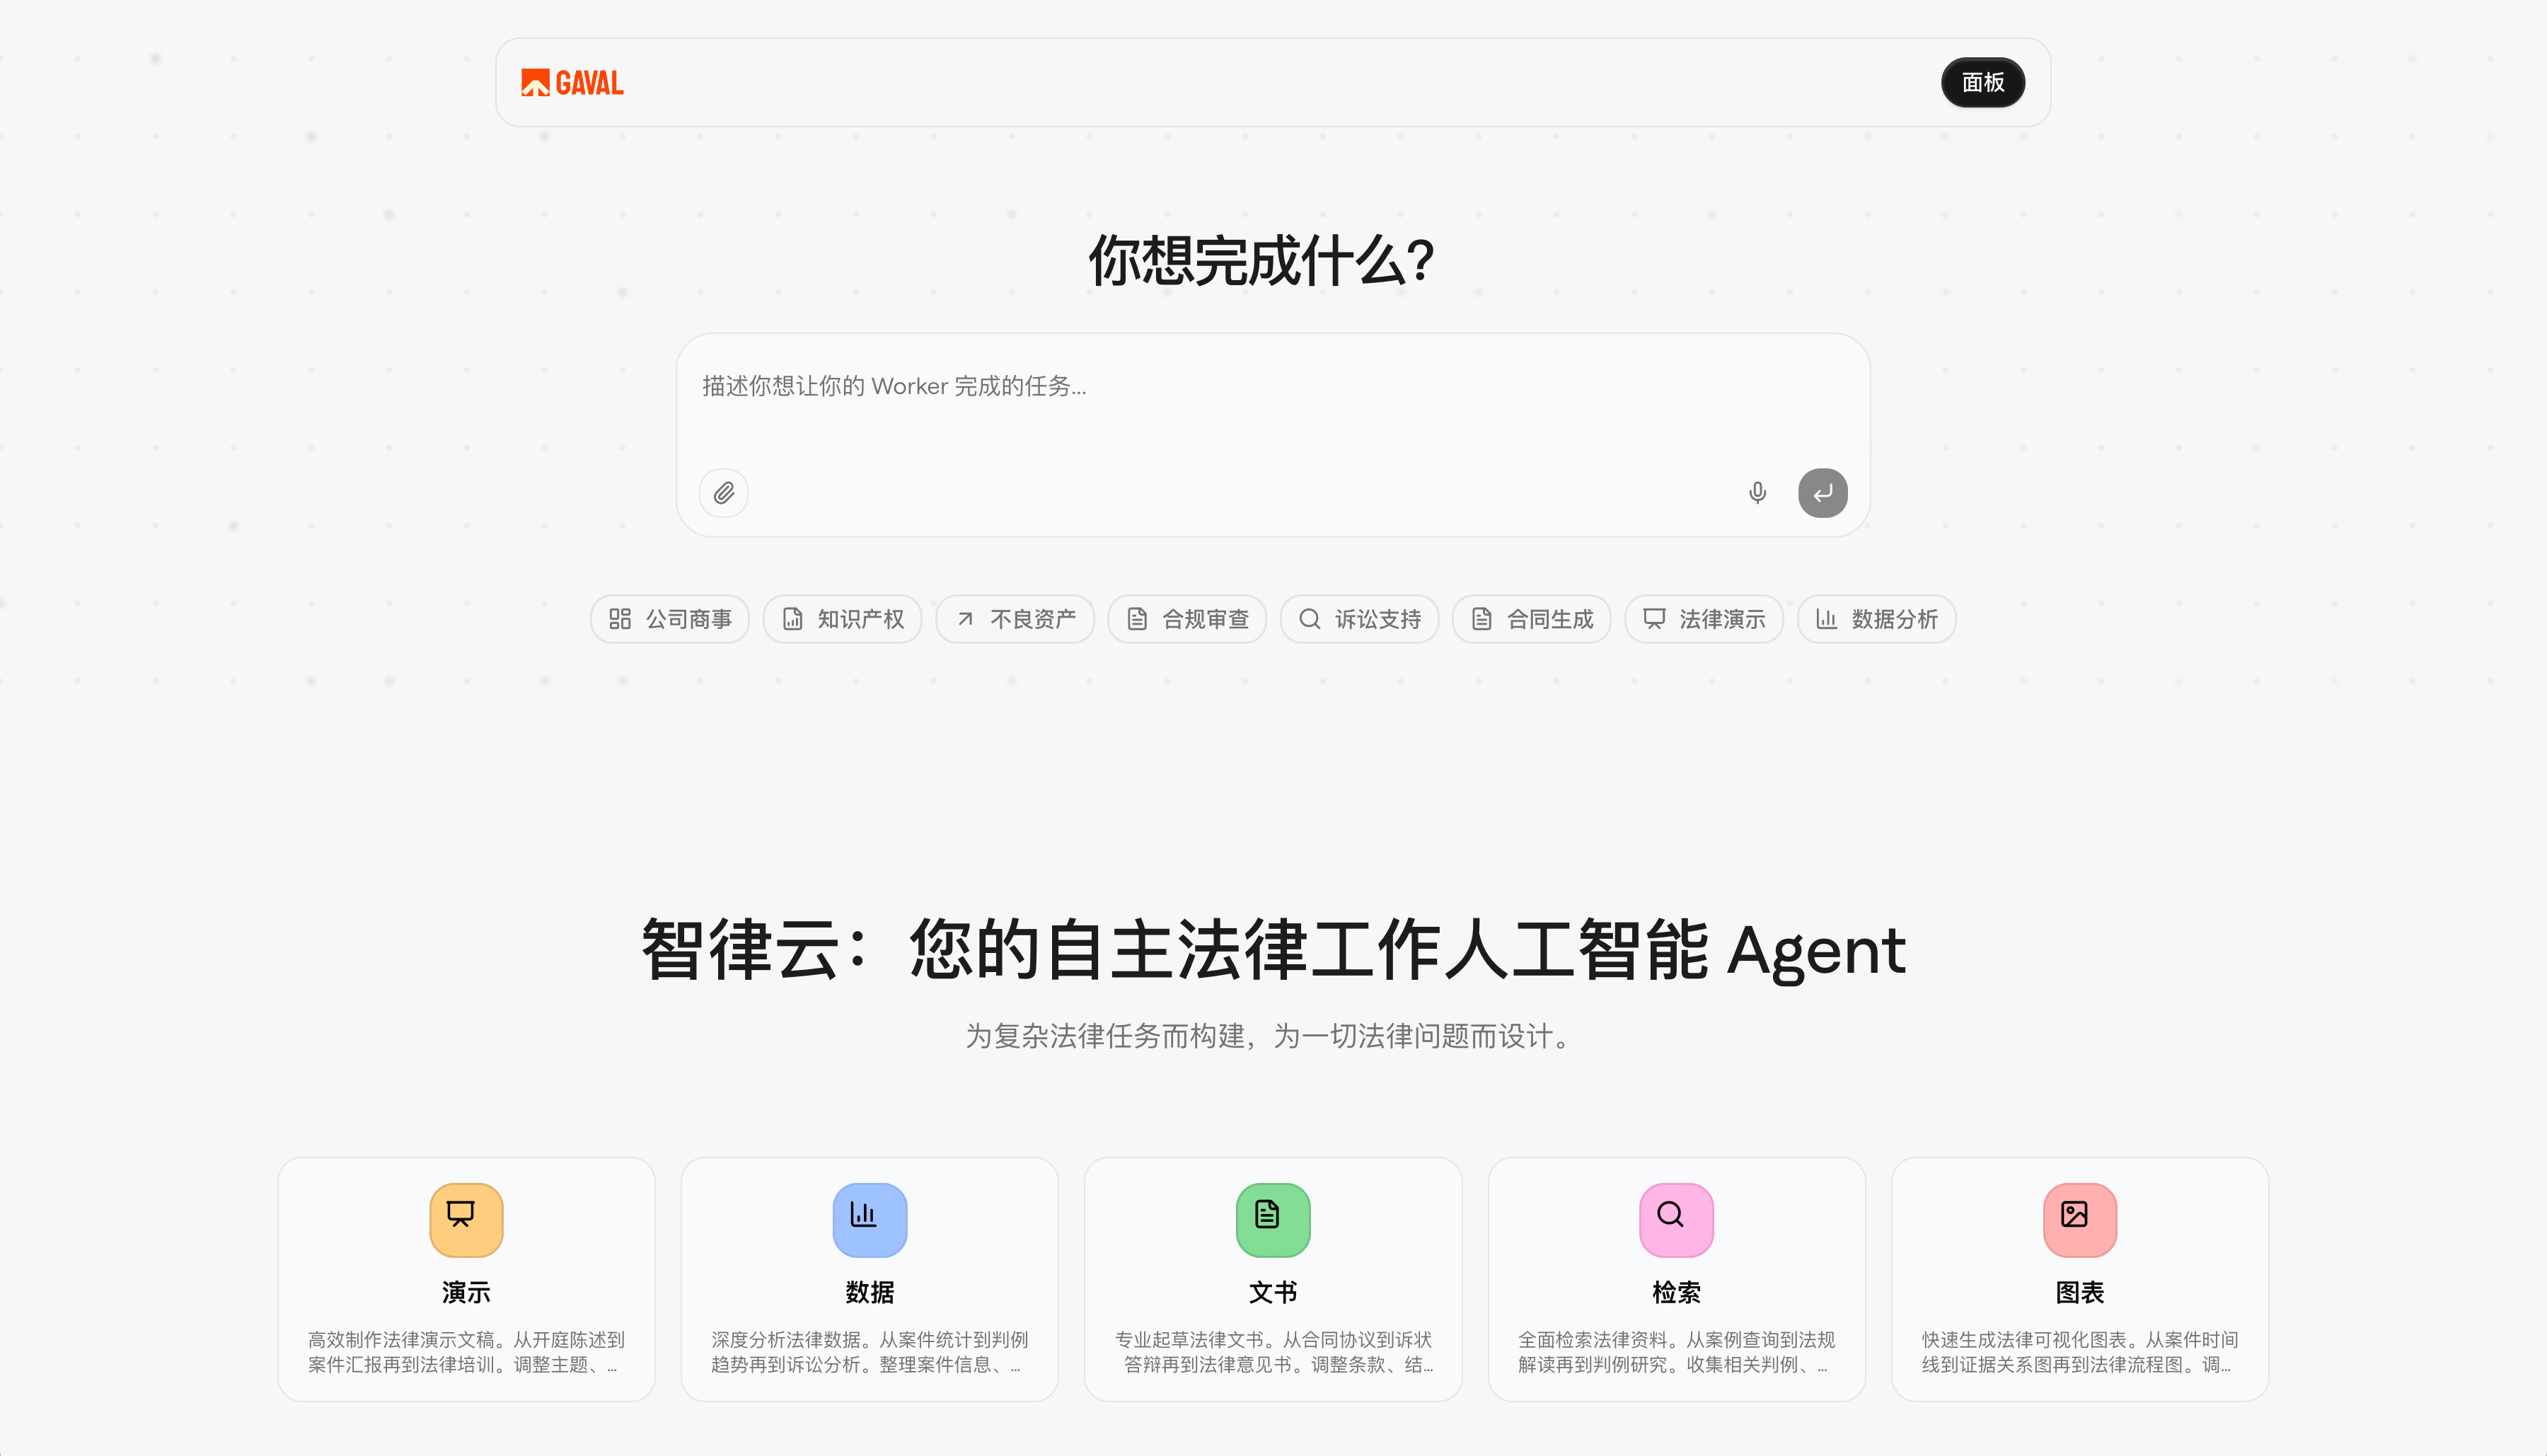Click the image icon on the 图表 card
This screenshot has height=1456, width=2547.
click(x=2079, y=1219)
